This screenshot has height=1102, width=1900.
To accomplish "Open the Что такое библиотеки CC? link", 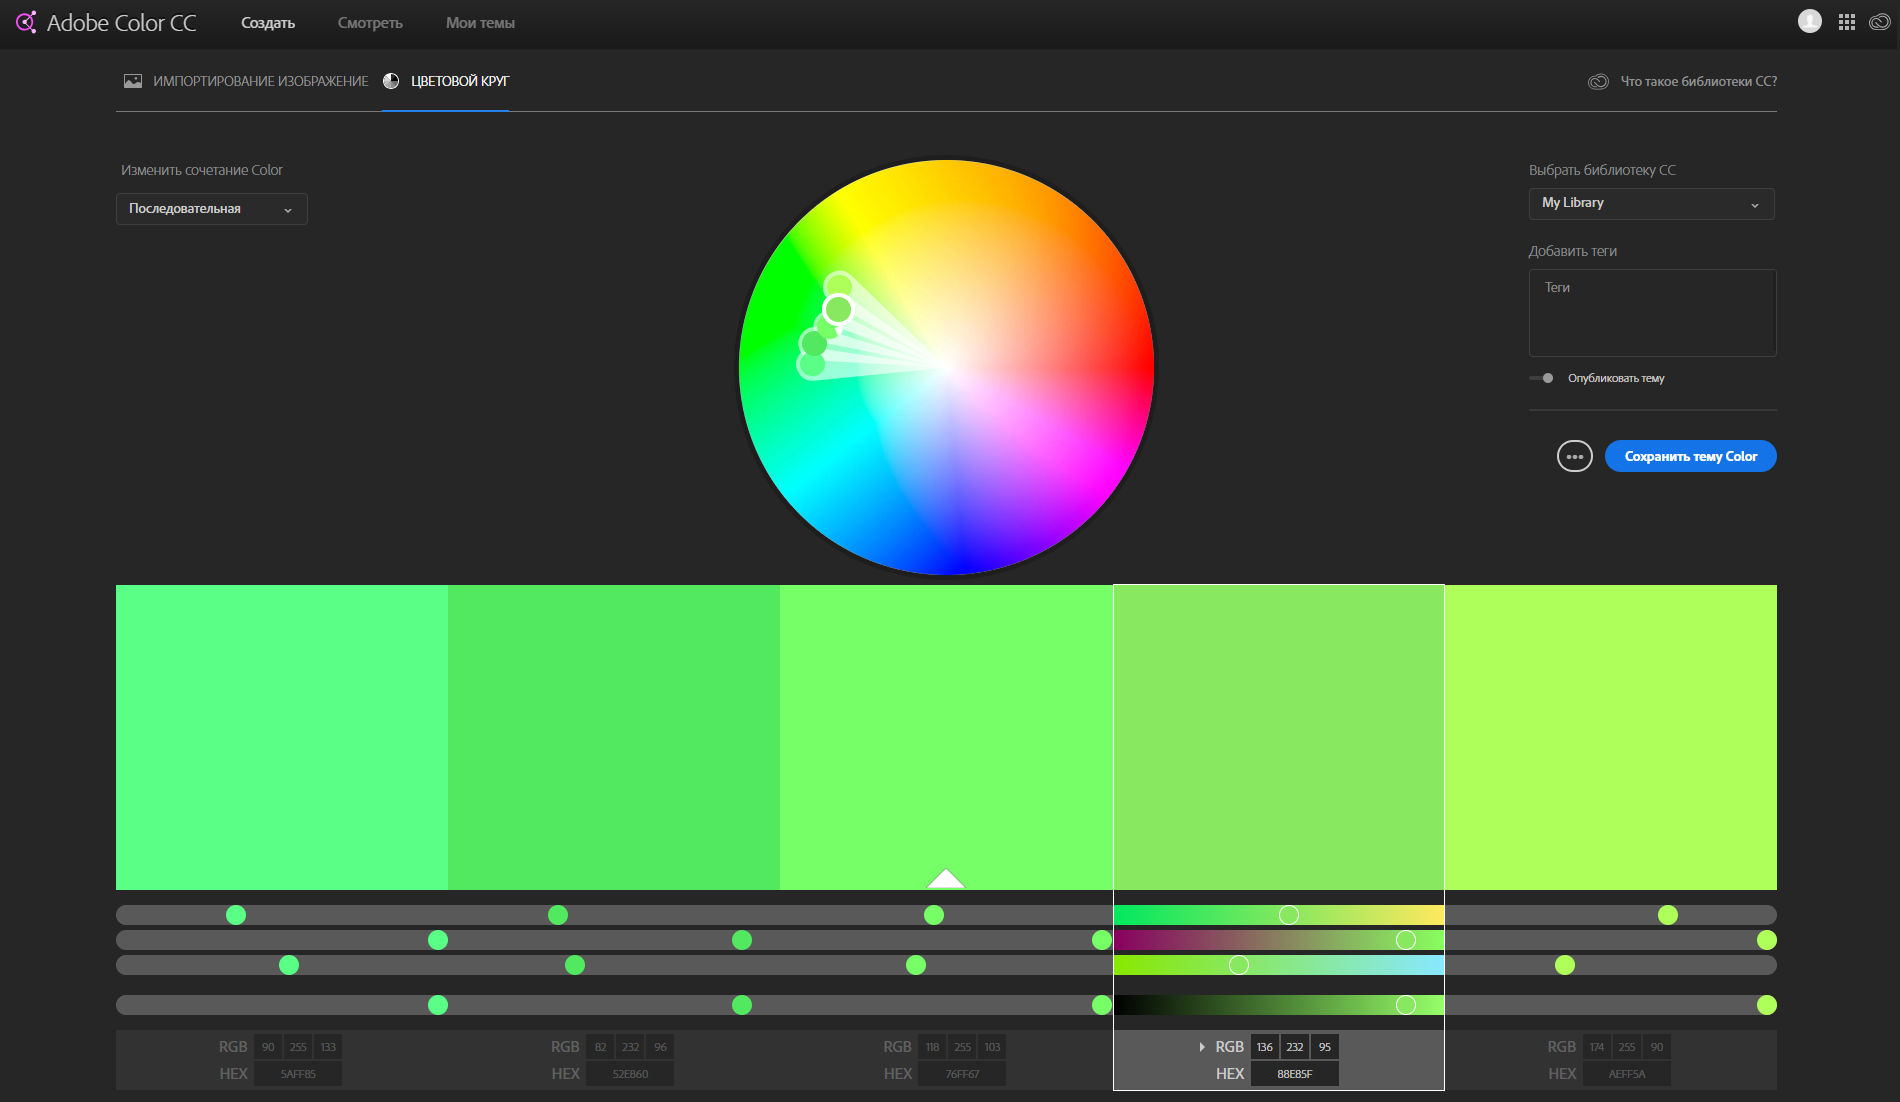I will (1698, 82).
